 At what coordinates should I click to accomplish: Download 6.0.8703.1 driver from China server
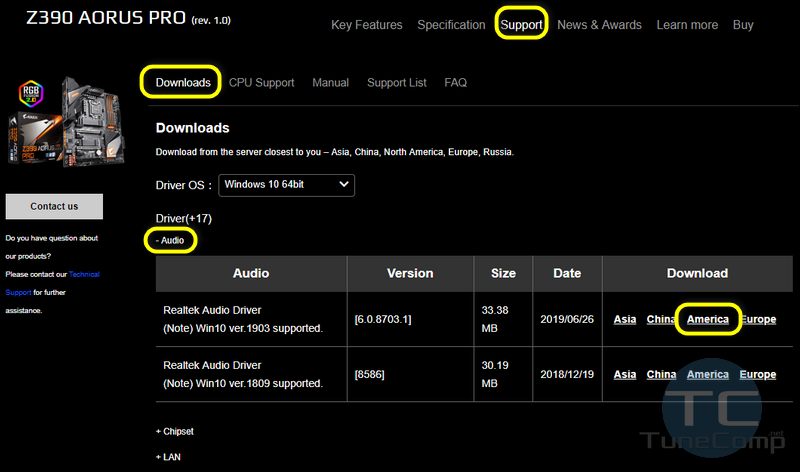pyautogui.click(x=660, y=319)
